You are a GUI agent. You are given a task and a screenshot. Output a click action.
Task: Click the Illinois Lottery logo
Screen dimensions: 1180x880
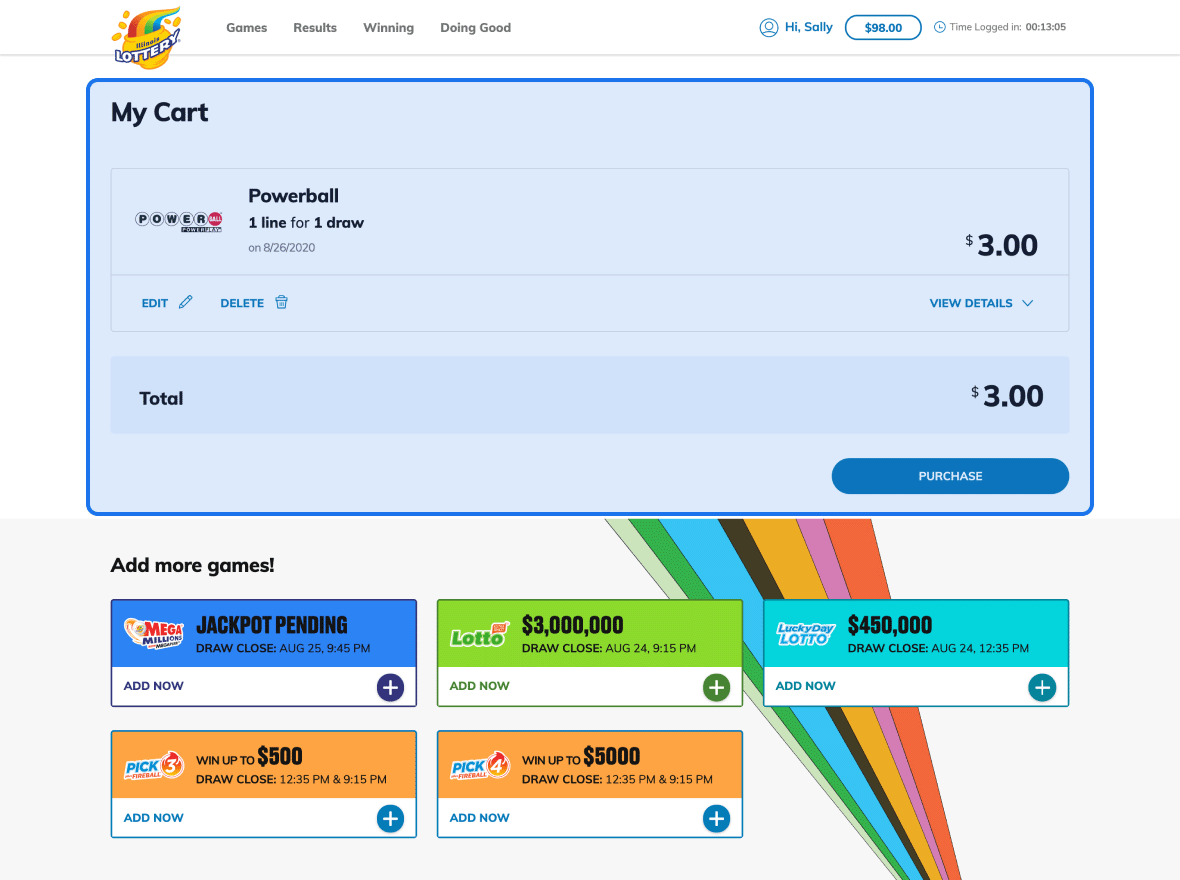coord(147,38)
